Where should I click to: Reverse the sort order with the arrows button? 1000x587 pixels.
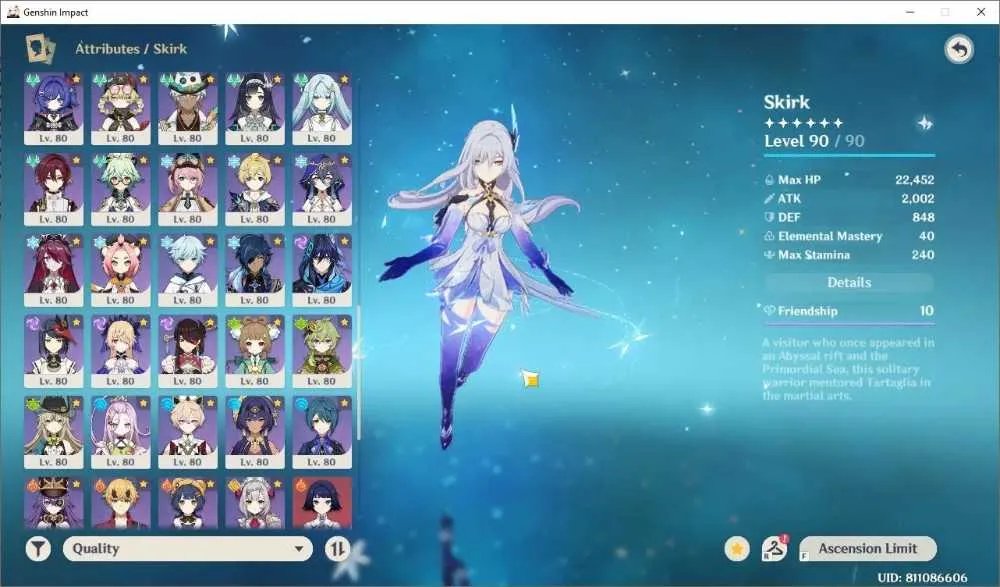(337, 548)
